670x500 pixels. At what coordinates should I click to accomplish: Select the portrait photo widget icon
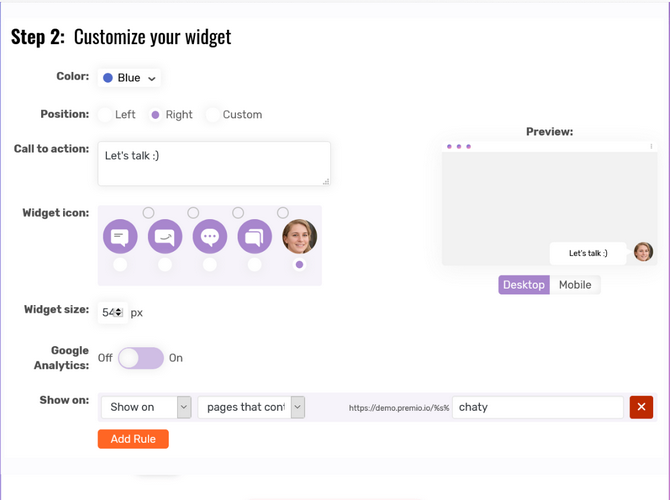(299, 237)
